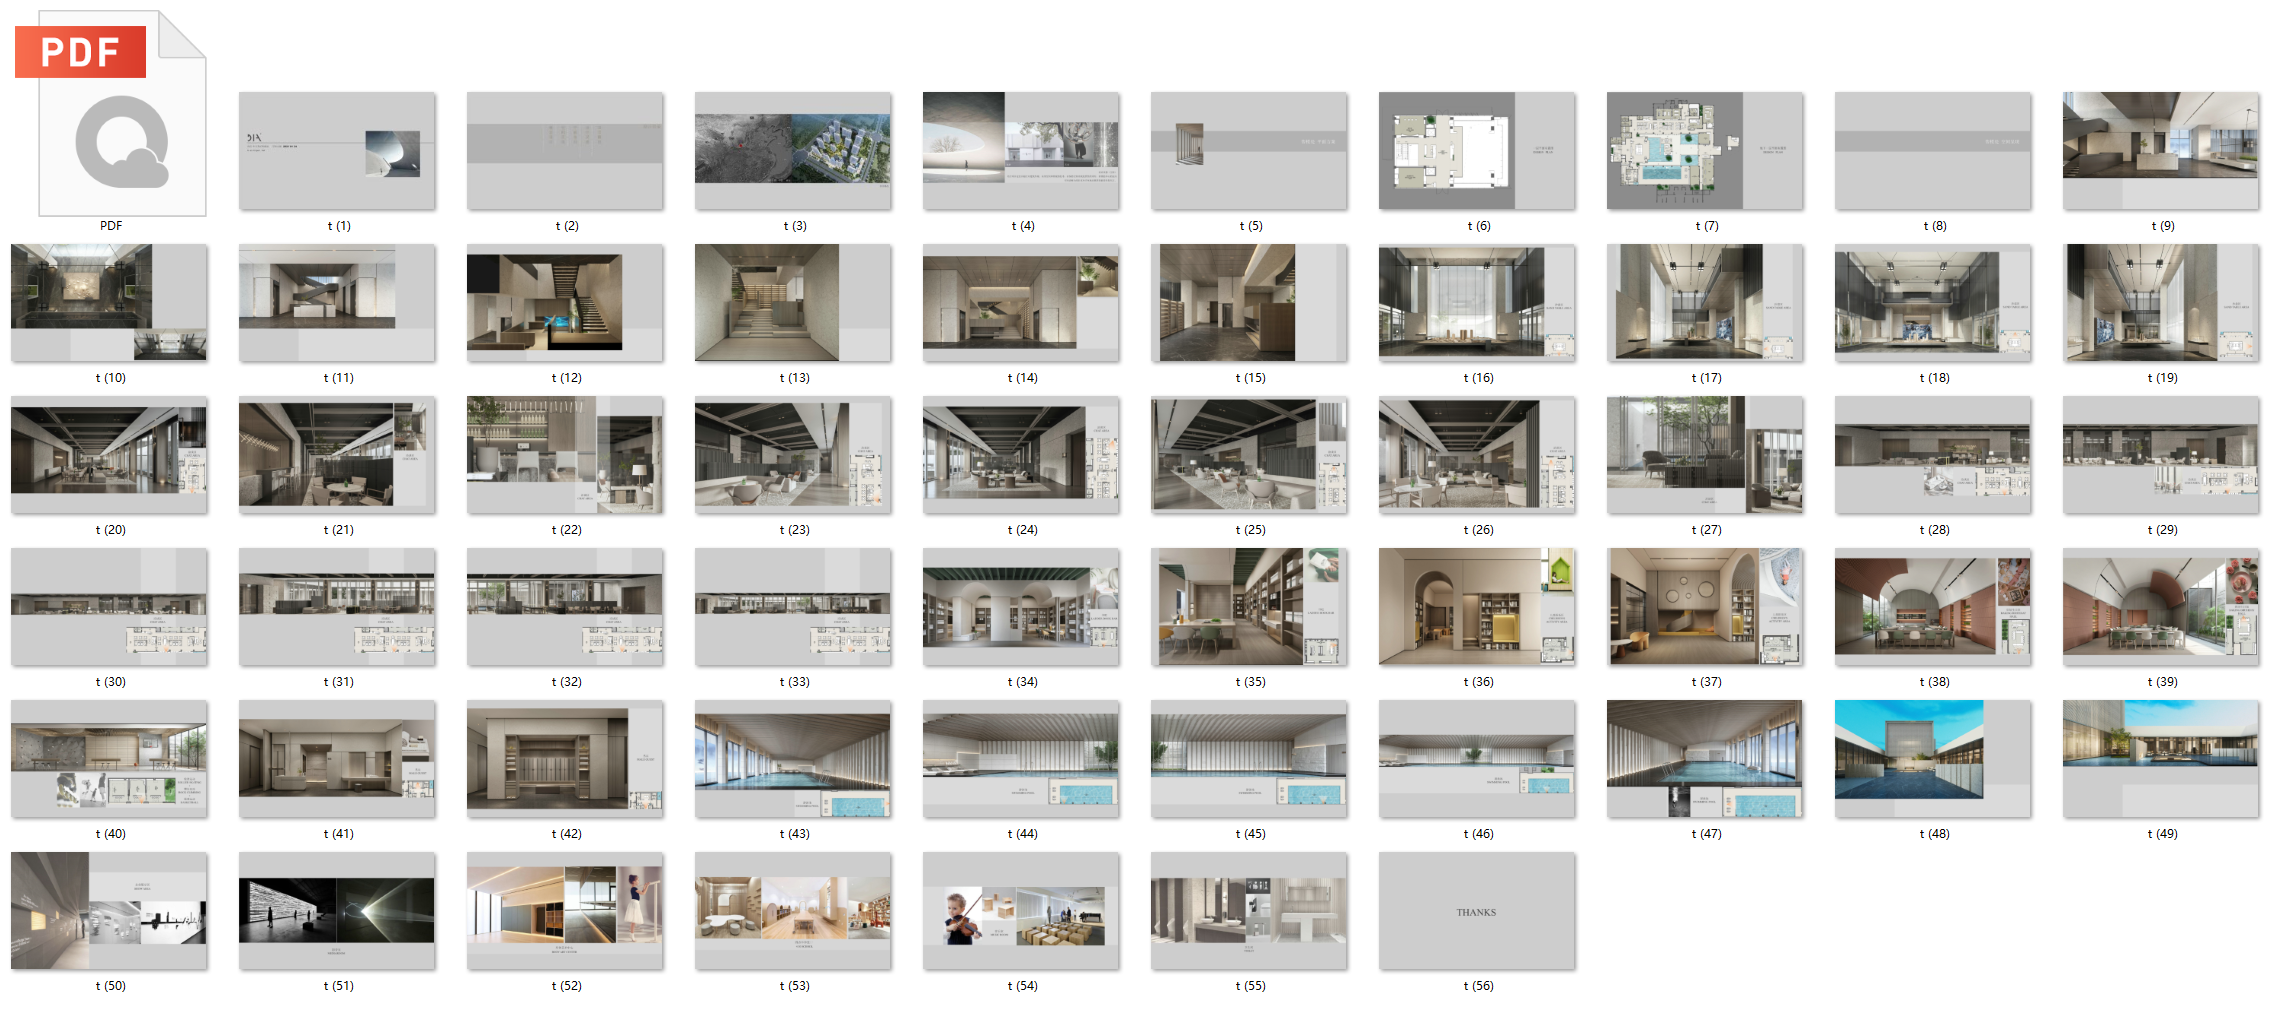Image resolution: width=2273 pixels, height=1010 pixels.
Task: Select the t (43) indoor pool image
Action: pyautogui.click(x=793, y=759)
